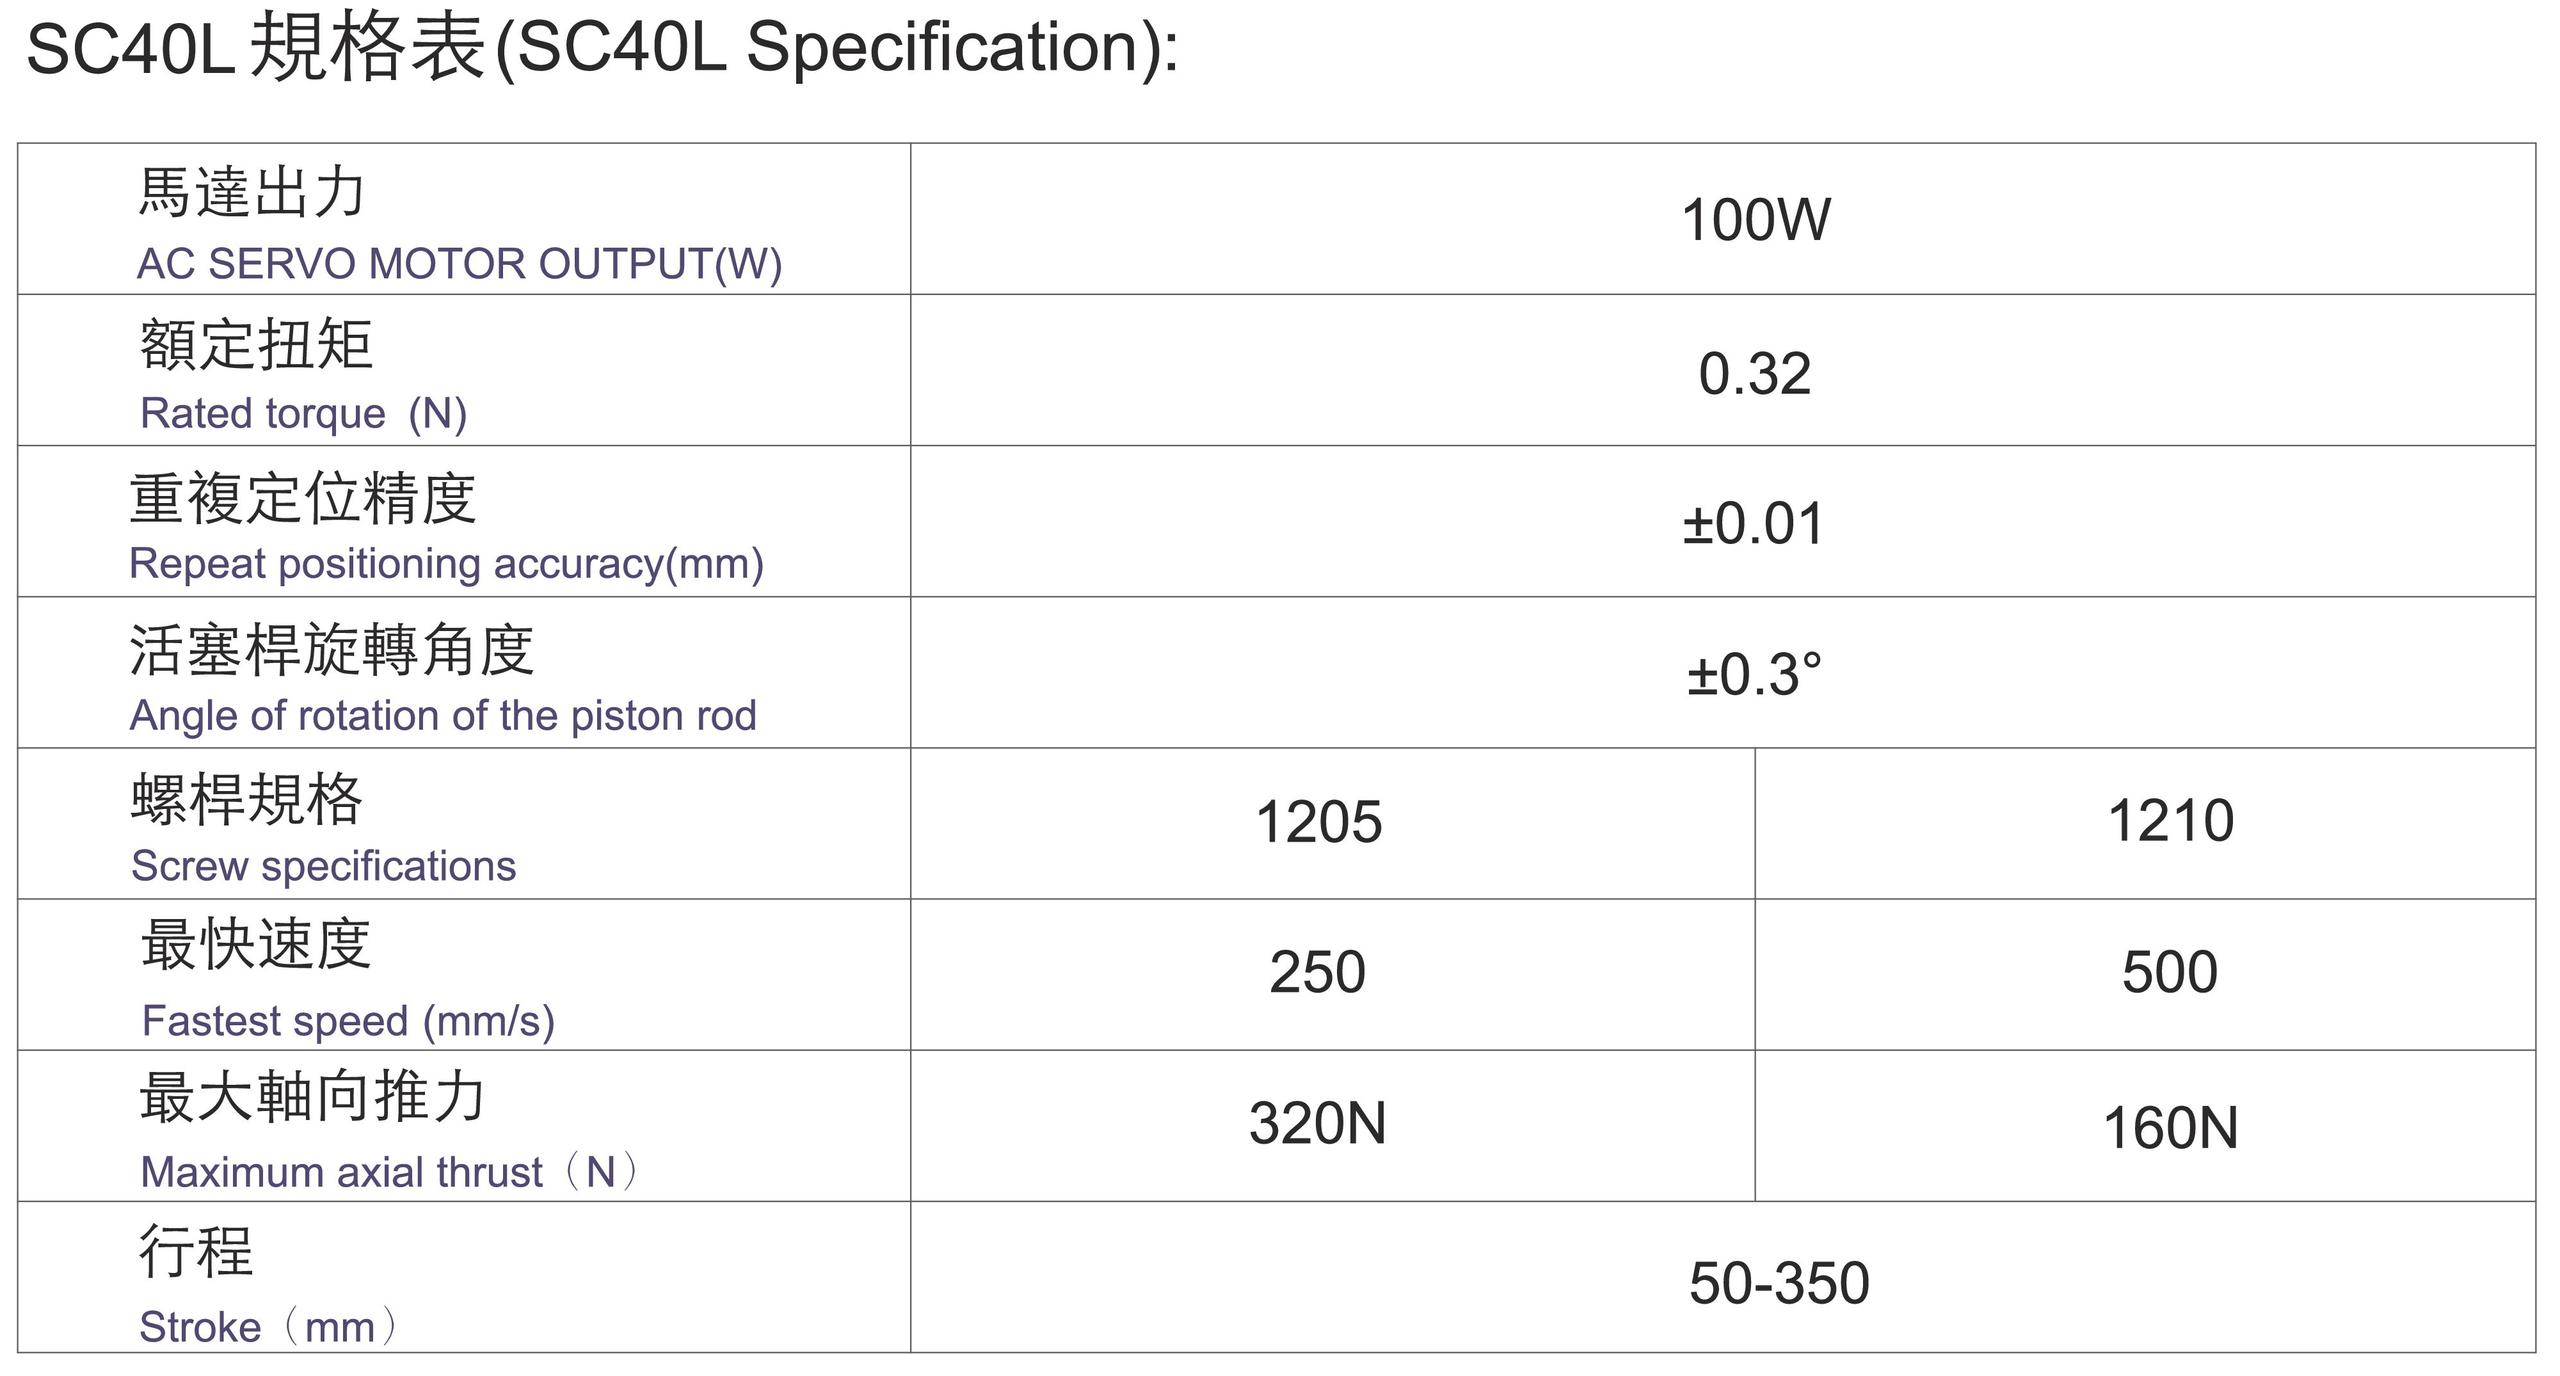This screenshot has width=2560, height=1376.
Task: Click the 320N axial thrust value
Action: [x=1317, y=1123]
